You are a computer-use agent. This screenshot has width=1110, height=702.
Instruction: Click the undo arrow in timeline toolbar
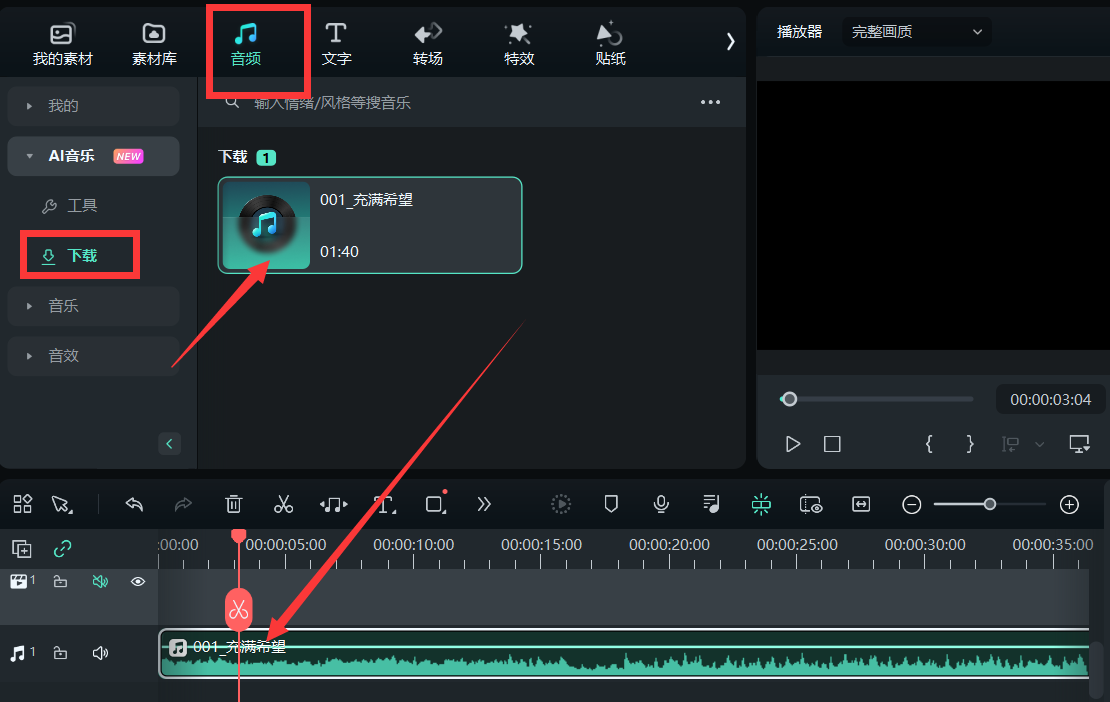(x=134, y=504)
